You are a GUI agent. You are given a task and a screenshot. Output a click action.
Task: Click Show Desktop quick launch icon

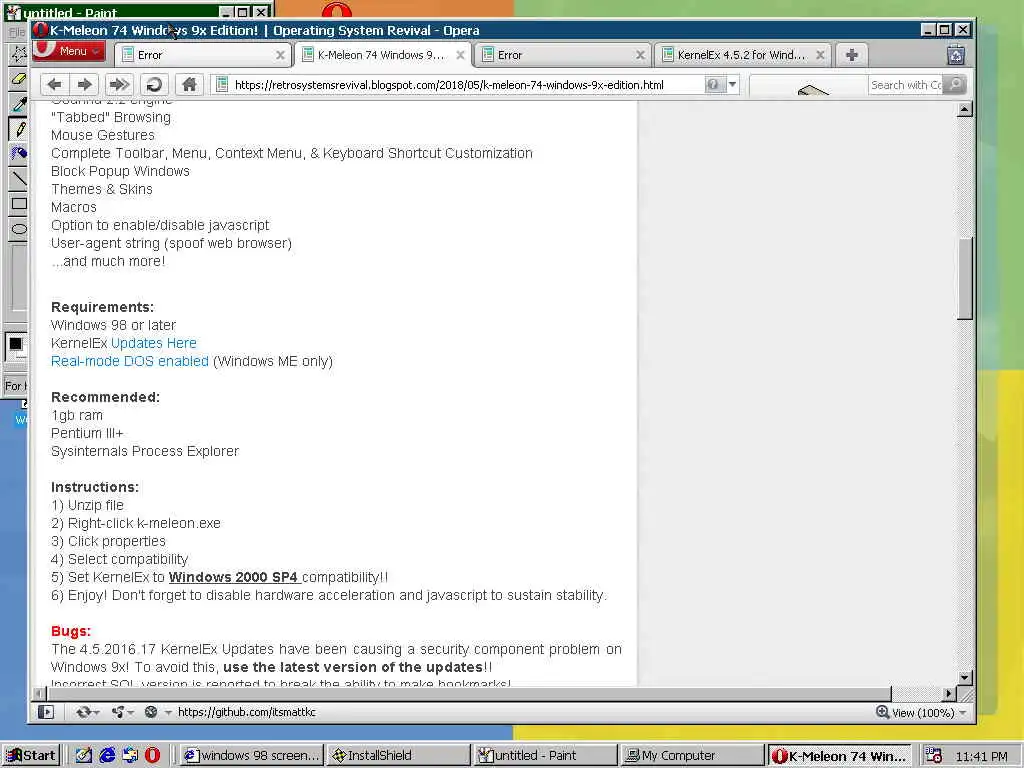pyautogui.click(x=84, y=755)
